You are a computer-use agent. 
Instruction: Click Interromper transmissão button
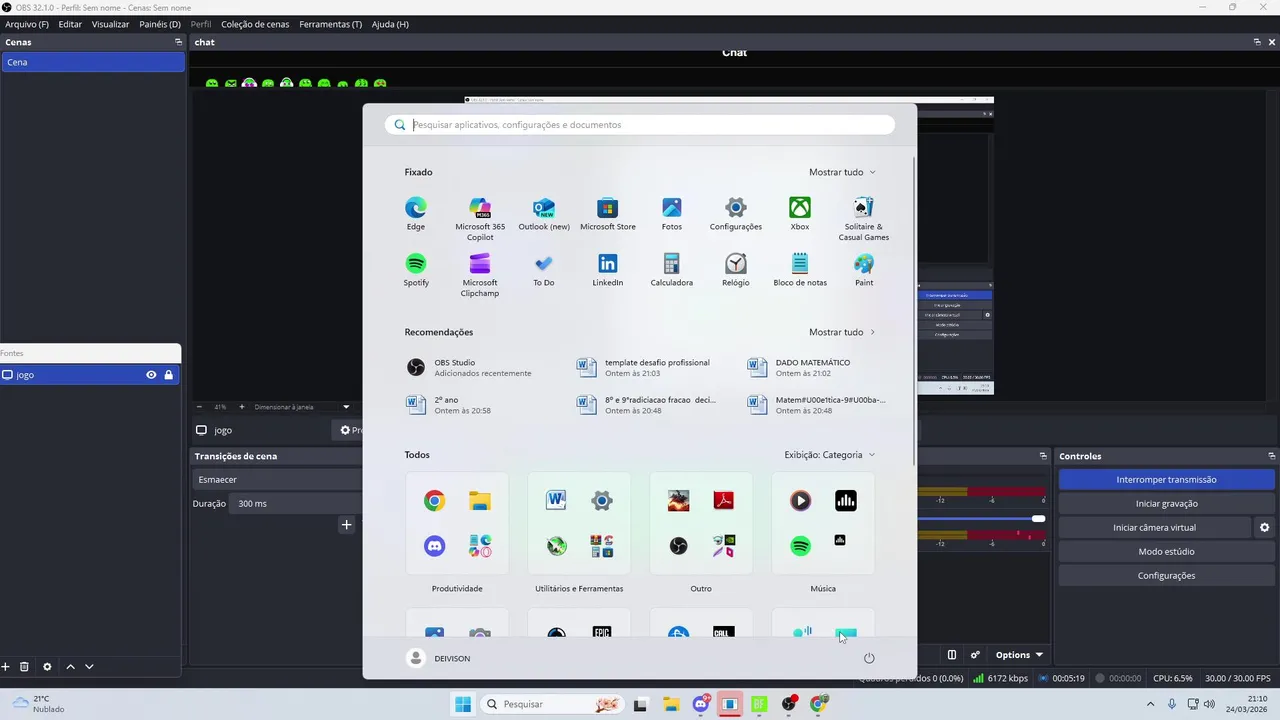[x=1166, y=480]
